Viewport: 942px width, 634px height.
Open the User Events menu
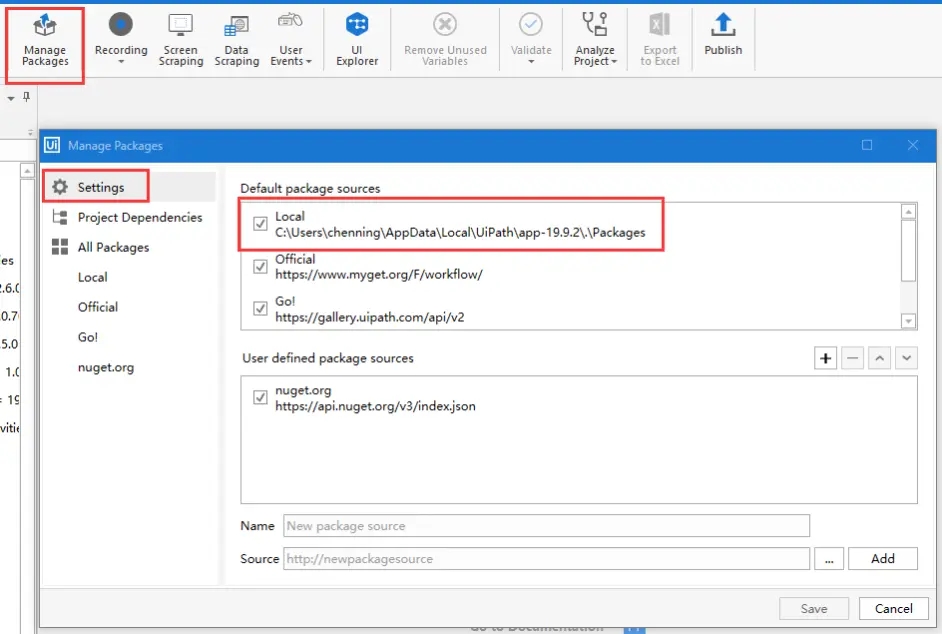291,40
